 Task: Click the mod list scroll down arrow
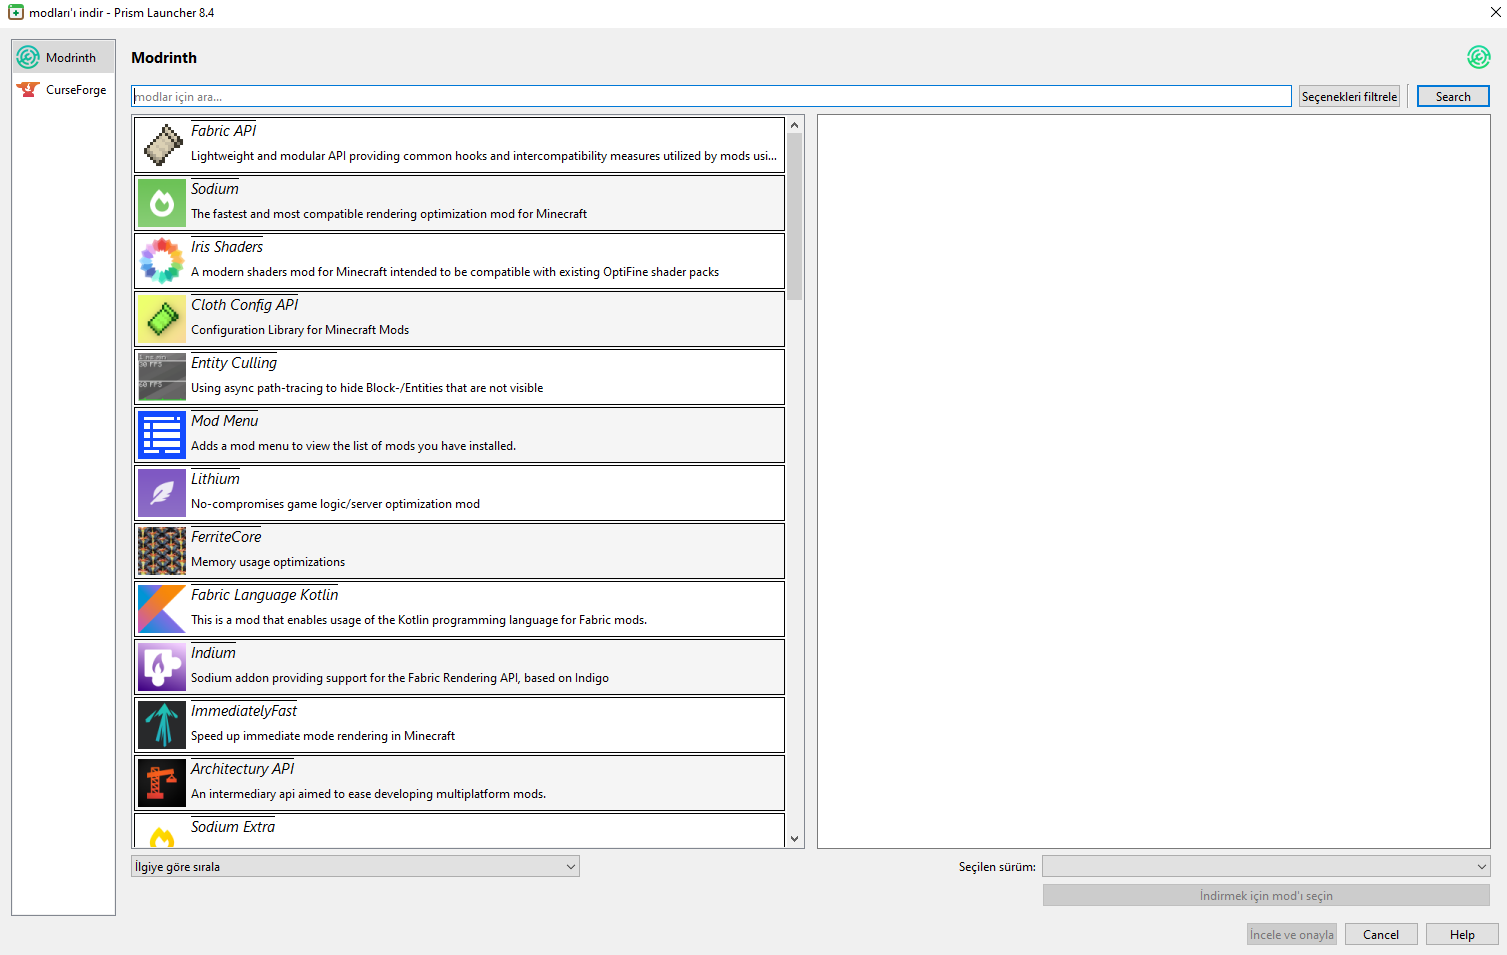click(x=795, y=839)
